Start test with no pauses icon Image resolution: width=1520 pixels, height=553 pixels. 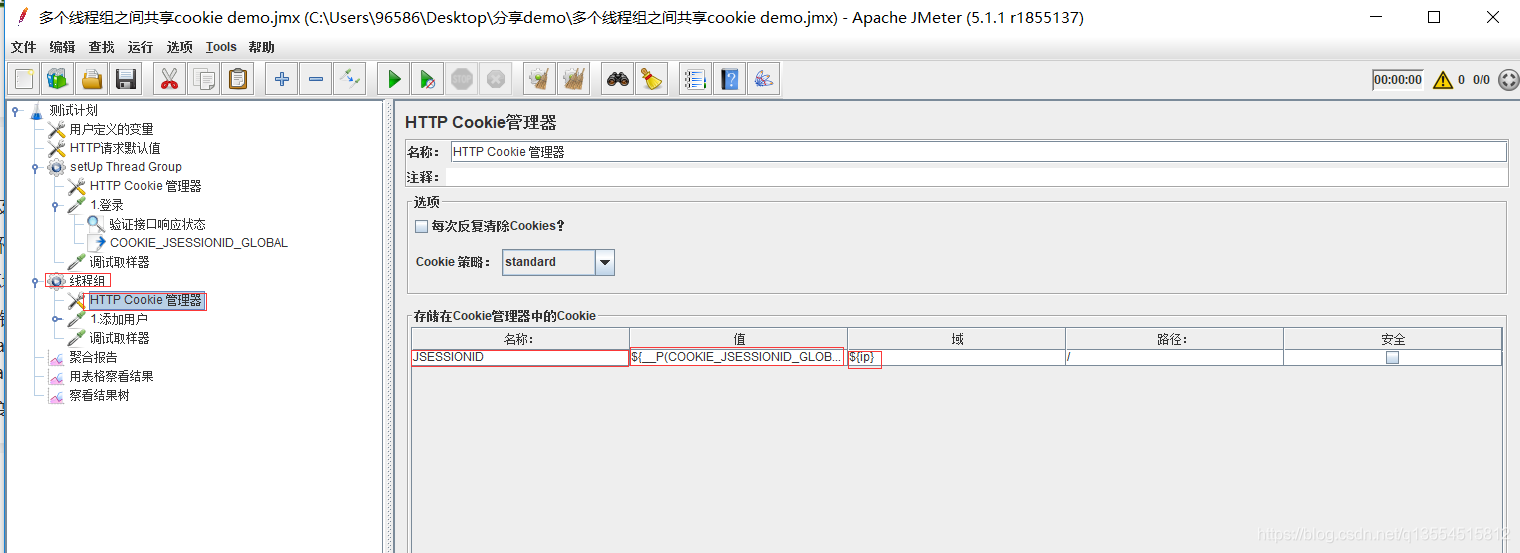tap(428, 79)
